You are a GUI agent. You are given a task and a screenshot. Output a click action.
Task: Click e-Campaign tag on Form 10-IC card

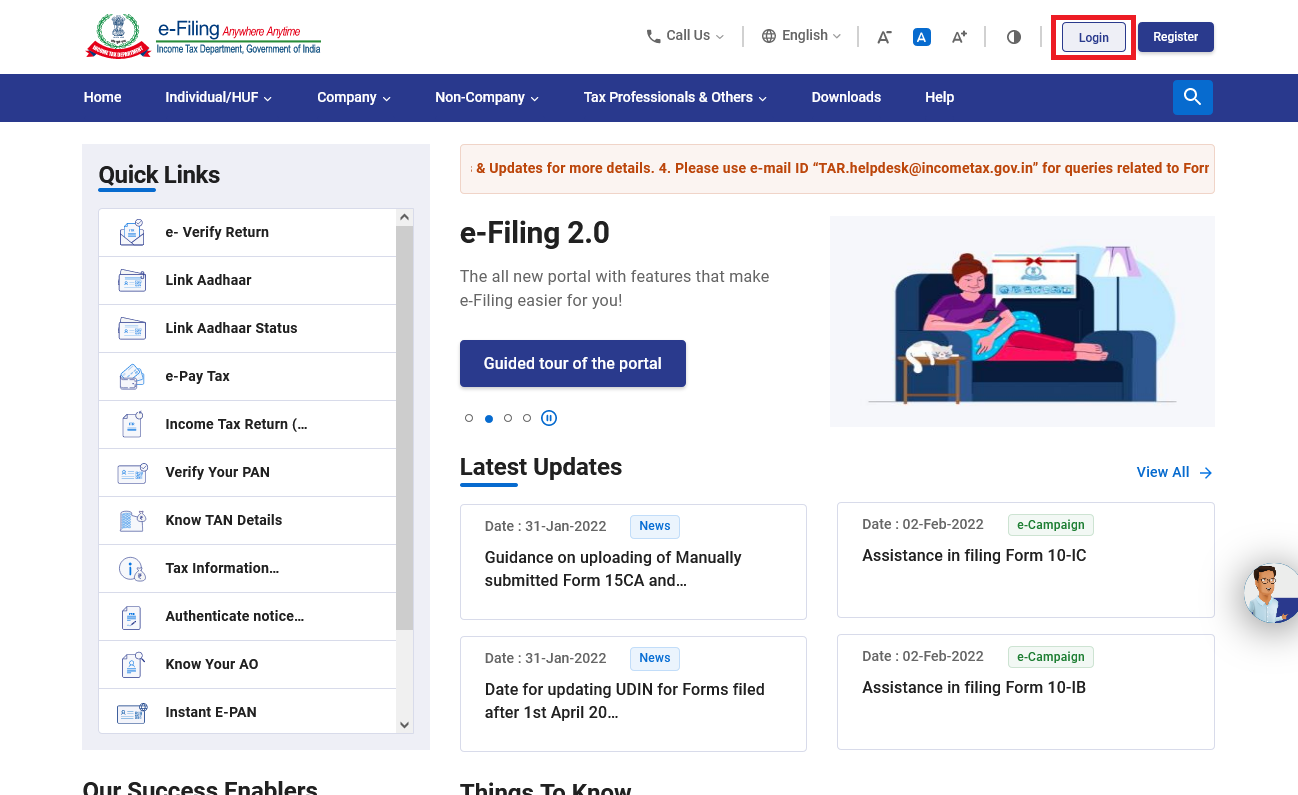point(1050,525)
